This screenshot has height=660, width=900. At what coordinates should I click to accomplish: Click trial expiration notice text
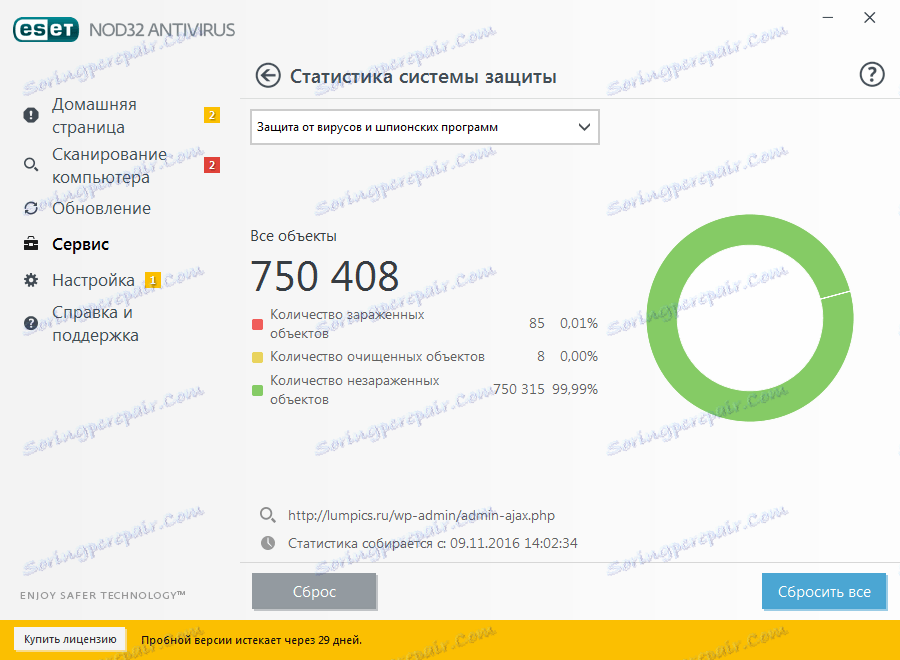251,640
